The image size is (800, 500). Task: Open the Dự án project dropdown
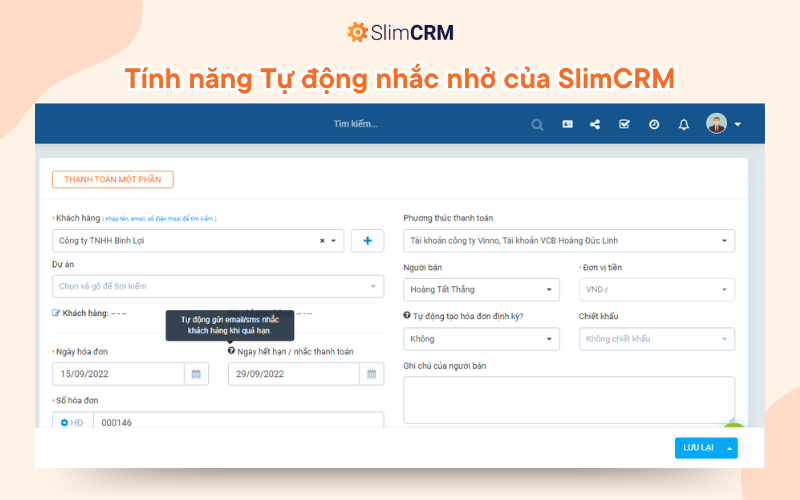(x=218, y=286)
